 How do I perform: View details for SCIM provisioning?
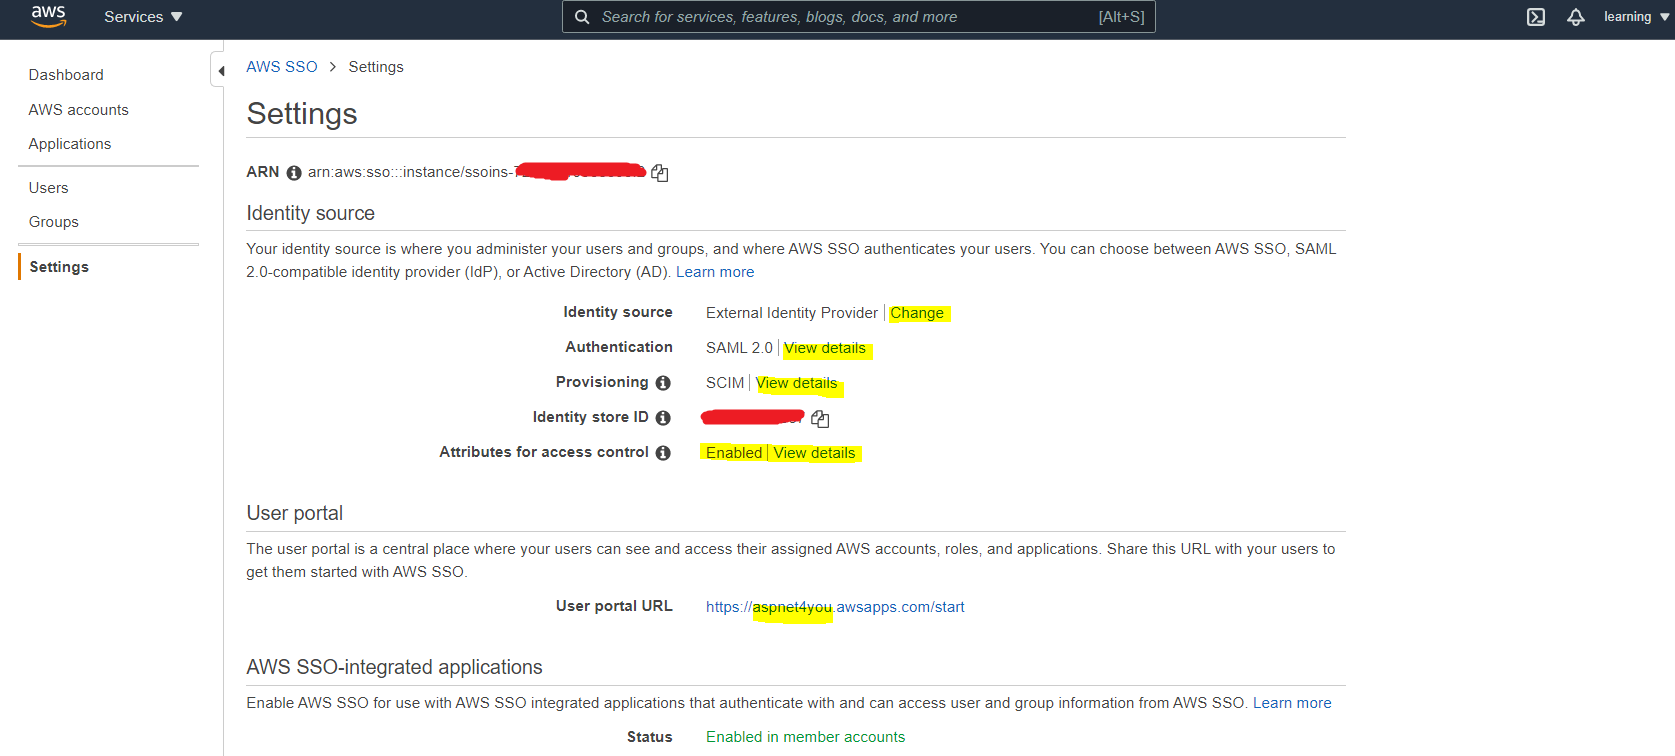(x=797, y=383)
